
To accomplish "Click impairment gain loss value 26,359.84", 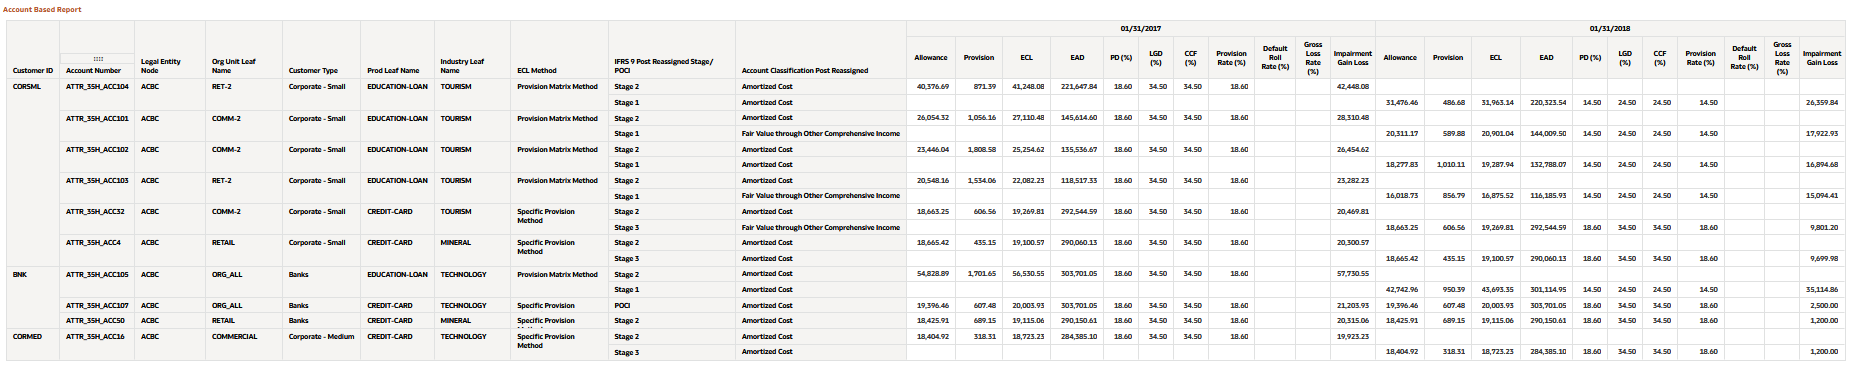I will coord(1821,103).
